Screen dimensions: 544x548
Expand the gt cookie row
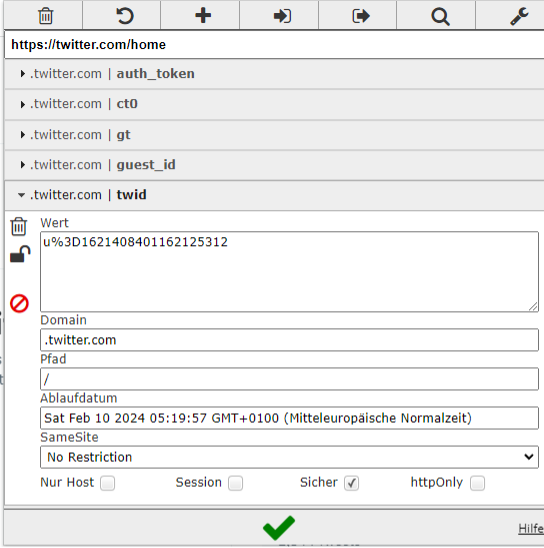274,135
